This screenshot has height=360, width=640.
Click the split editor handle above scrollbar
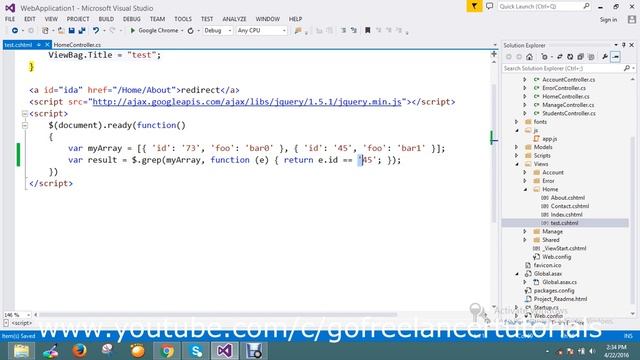[494, 54]
